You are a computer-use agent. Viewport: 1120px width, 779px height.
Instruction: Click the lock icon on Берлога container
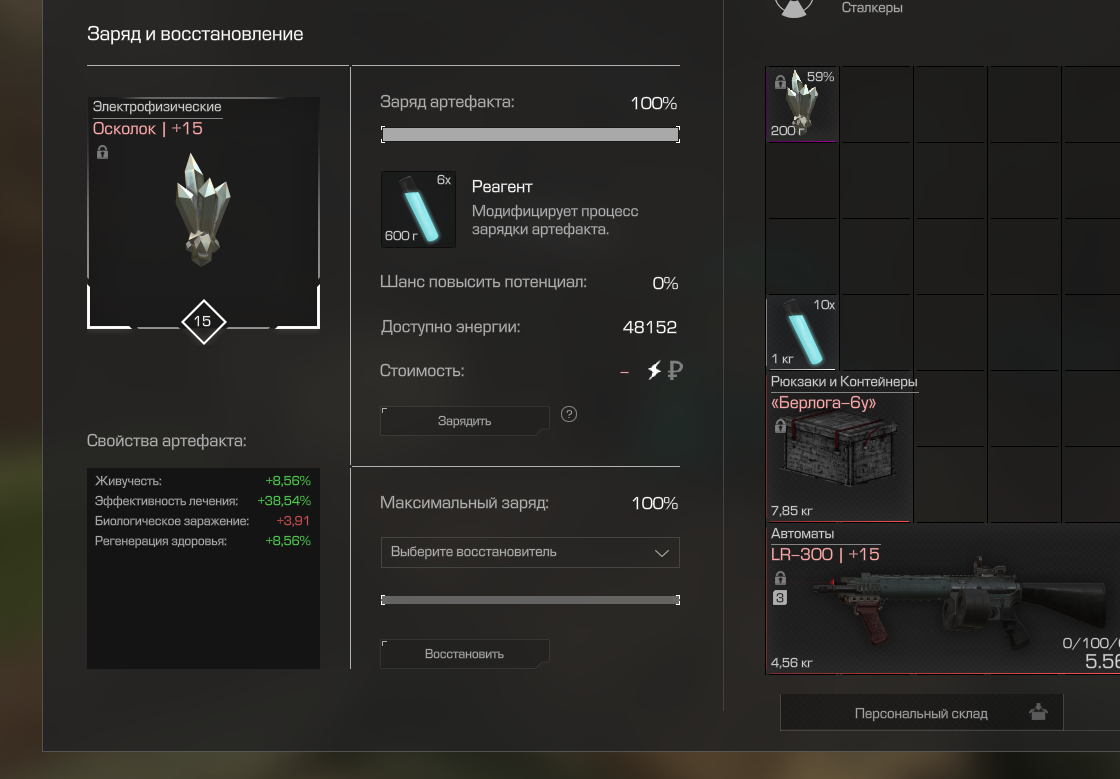click(780, 426)
